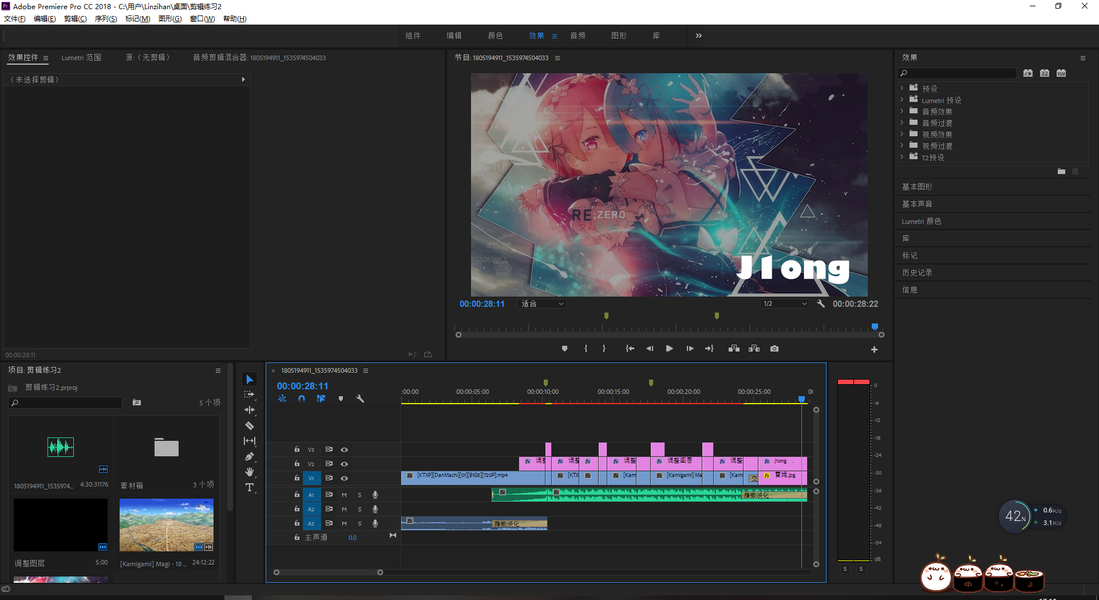Hide track V2 with eye icon

click(344, 464)
